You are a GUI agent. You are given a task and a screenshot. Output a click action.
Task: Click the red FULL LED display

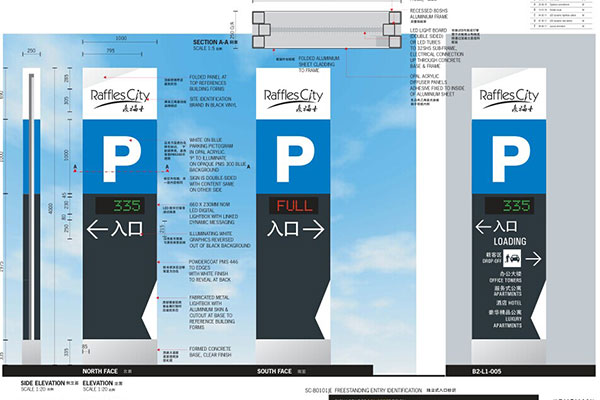(297, 207)
